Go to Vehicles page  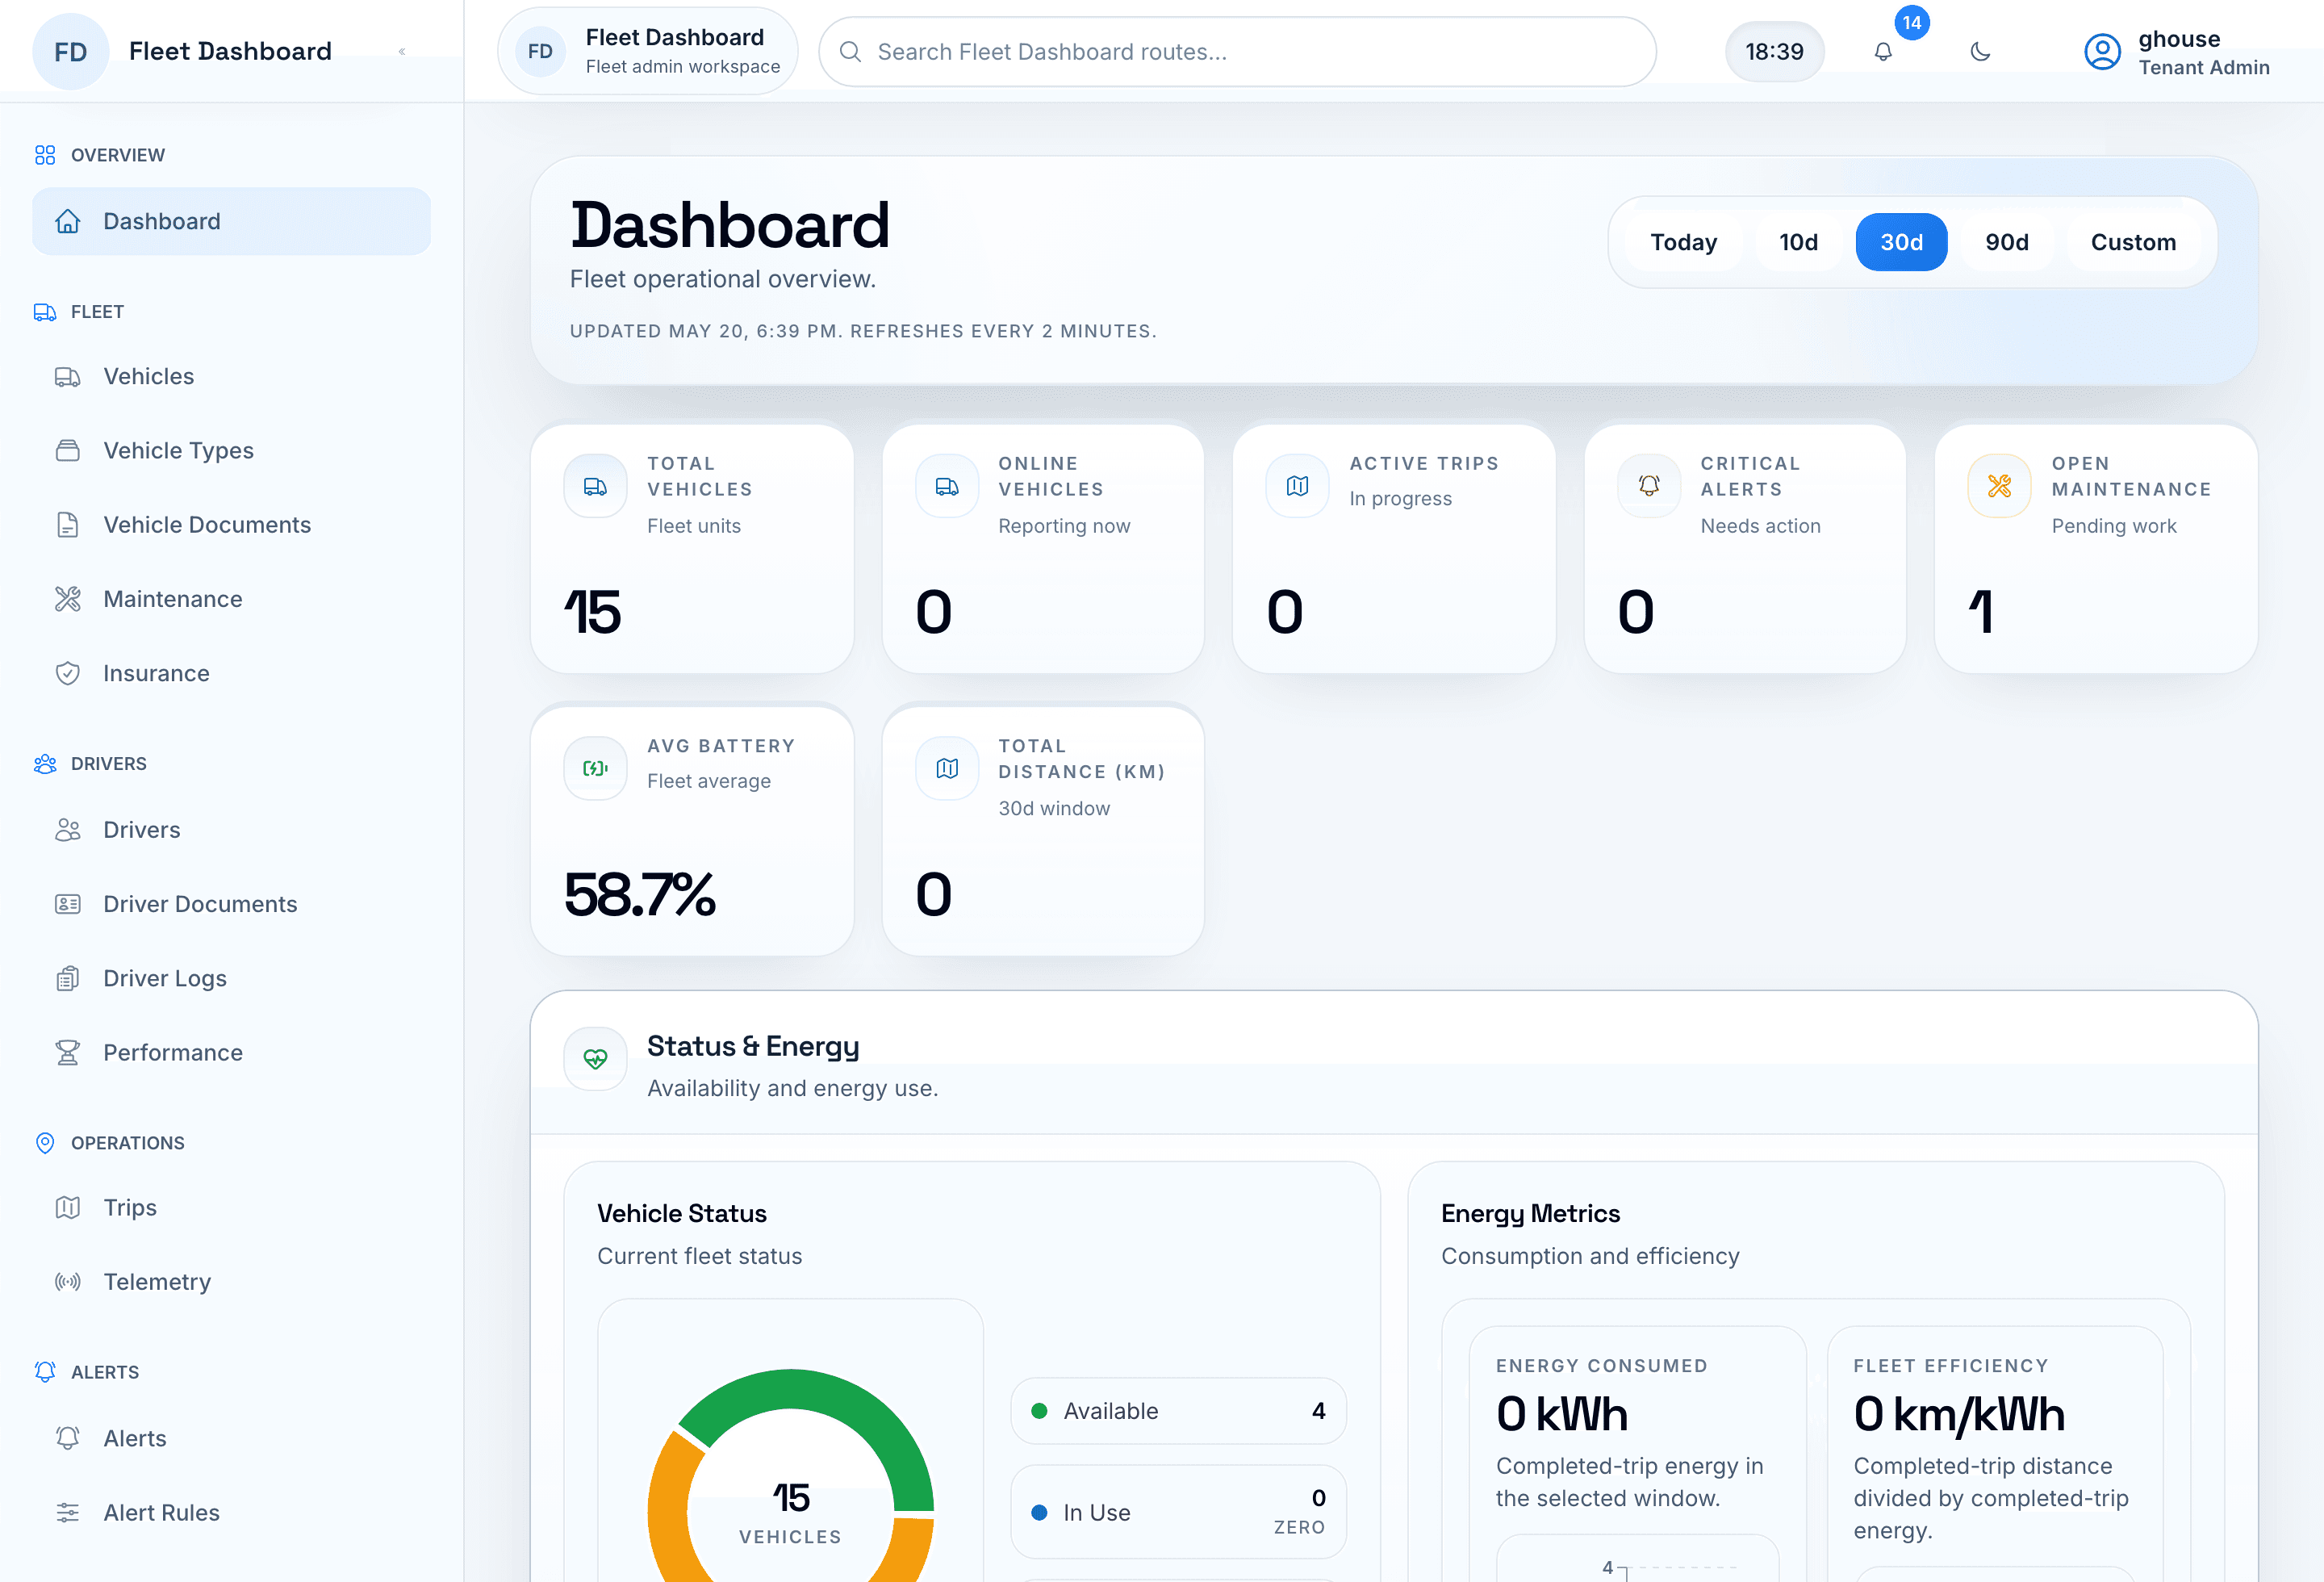[x=232, y=376]
